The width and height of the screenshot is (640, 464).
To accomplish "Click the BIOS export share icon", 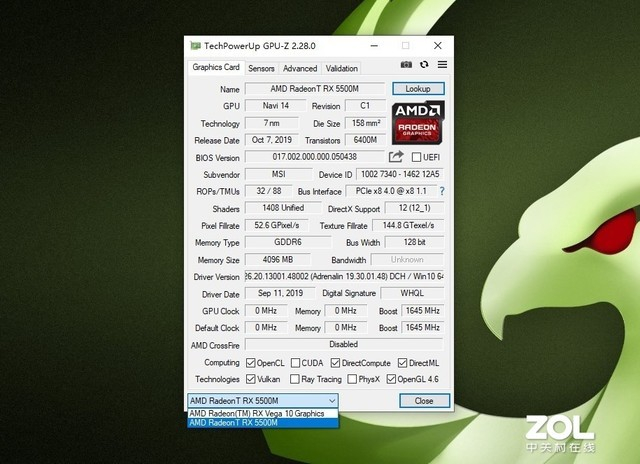I will 396,157.
